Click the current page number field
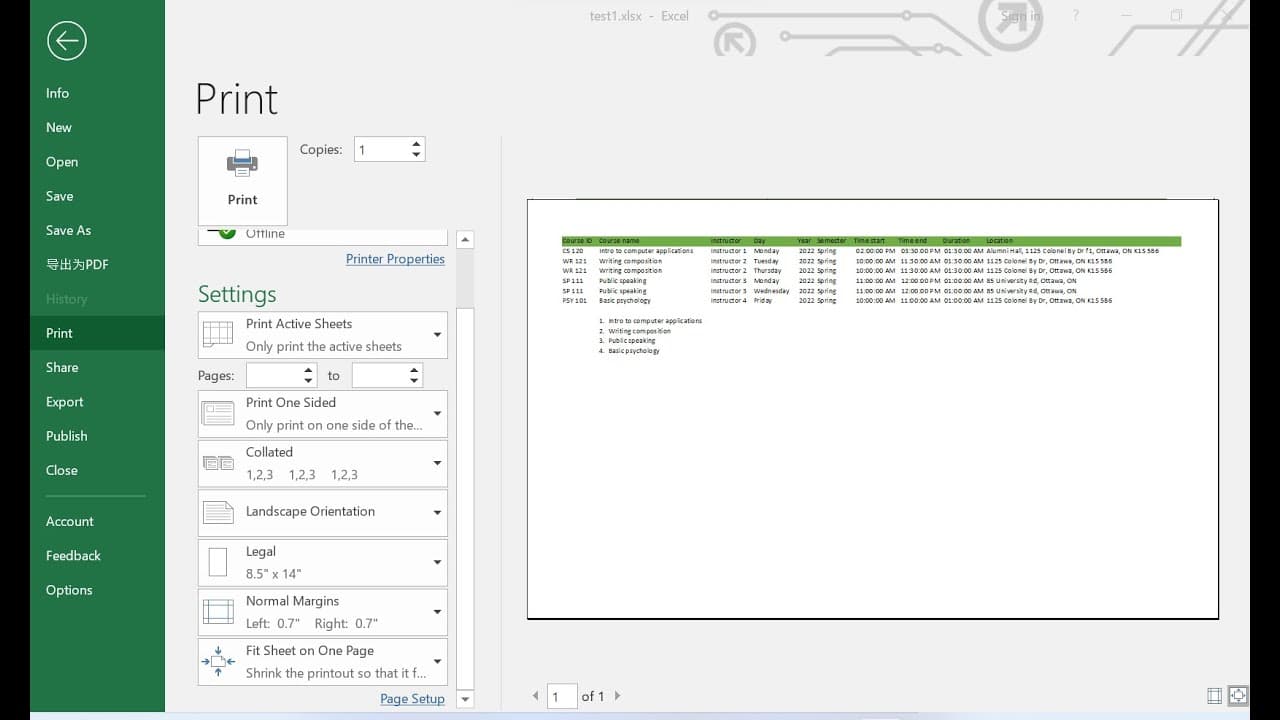The width and height of the screenshot is (1280, 720). click(x=562, y=696)
